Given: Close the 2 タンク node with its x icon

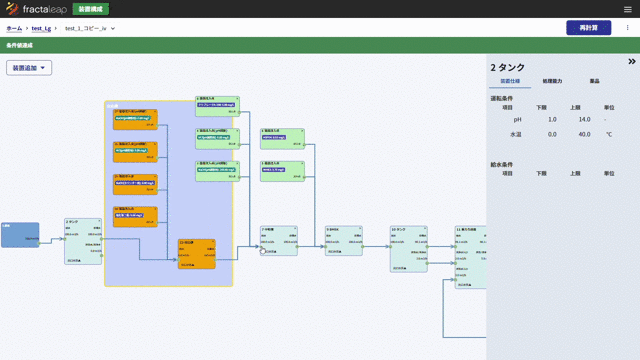Looking at the screenshot, I should coord(99,221).
